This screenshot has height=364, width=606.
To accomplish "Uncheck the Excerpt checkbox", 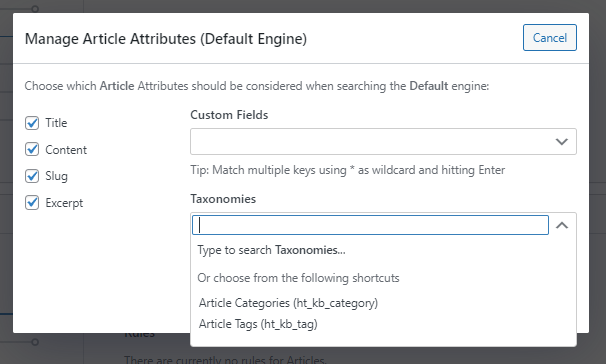I will [x=32, y=202].
